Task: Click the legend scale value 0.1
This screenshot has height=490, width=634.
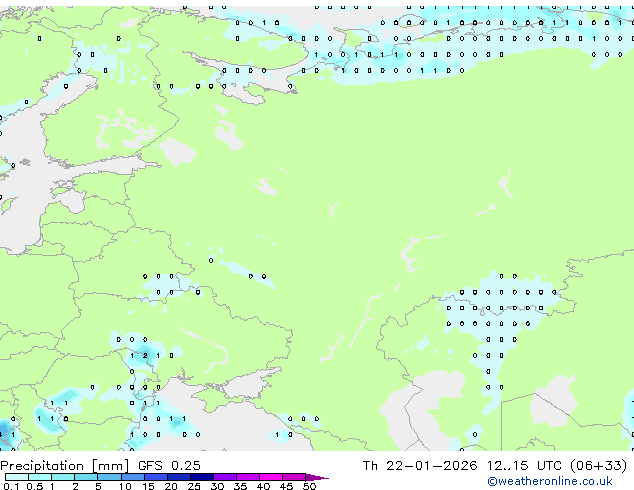Action: [x=11, y=486]
